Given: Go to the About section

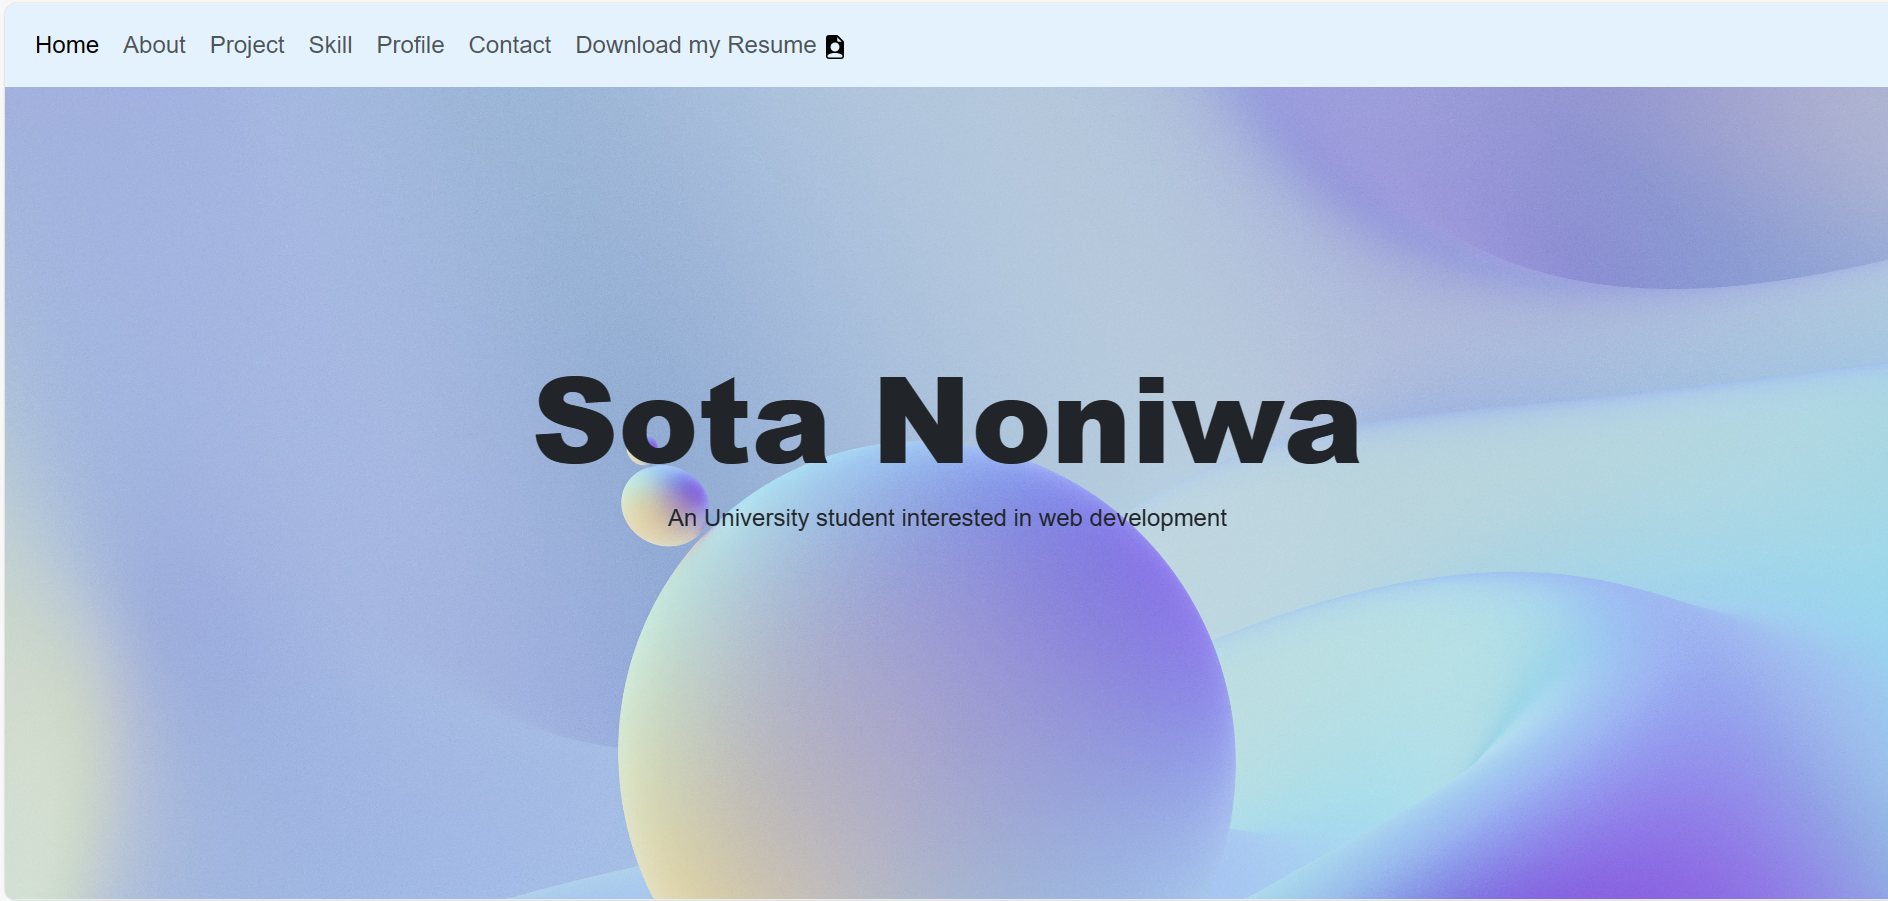Looking at the screenshot, I should pos(154,45).
